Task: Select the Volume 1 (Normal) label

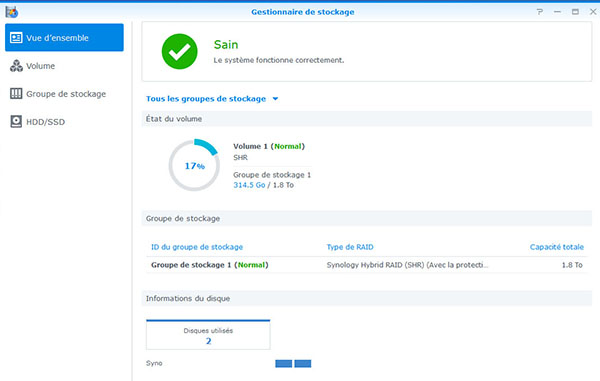Action: (269, 146)
